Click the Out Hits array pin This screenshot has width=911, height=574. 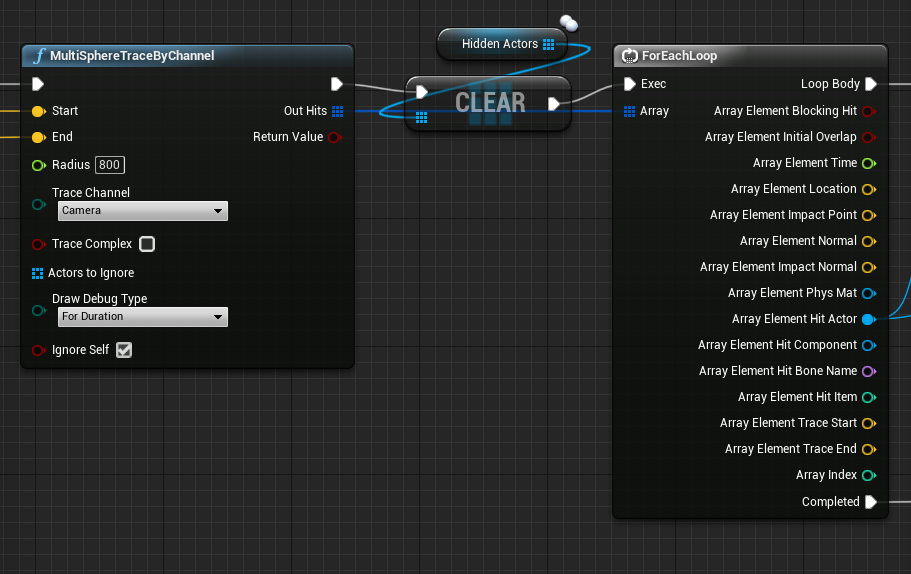click(337, 111)
